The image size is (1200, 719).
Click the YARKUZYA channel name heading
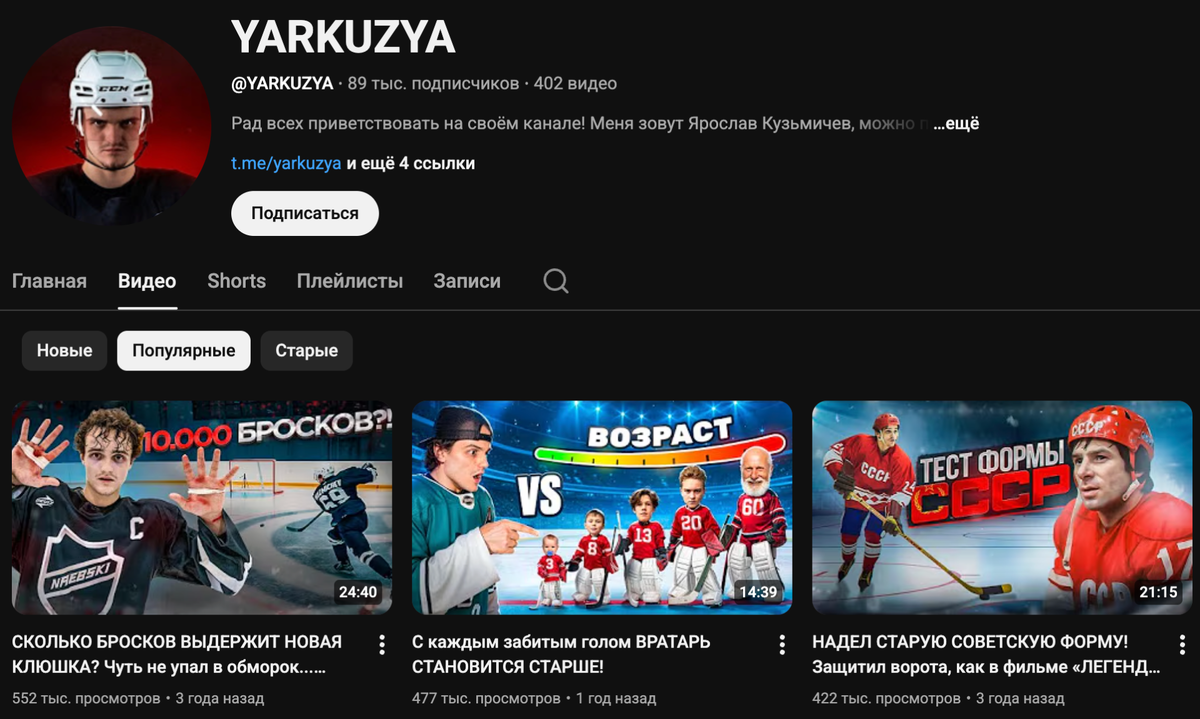click(x=343, y=38)
